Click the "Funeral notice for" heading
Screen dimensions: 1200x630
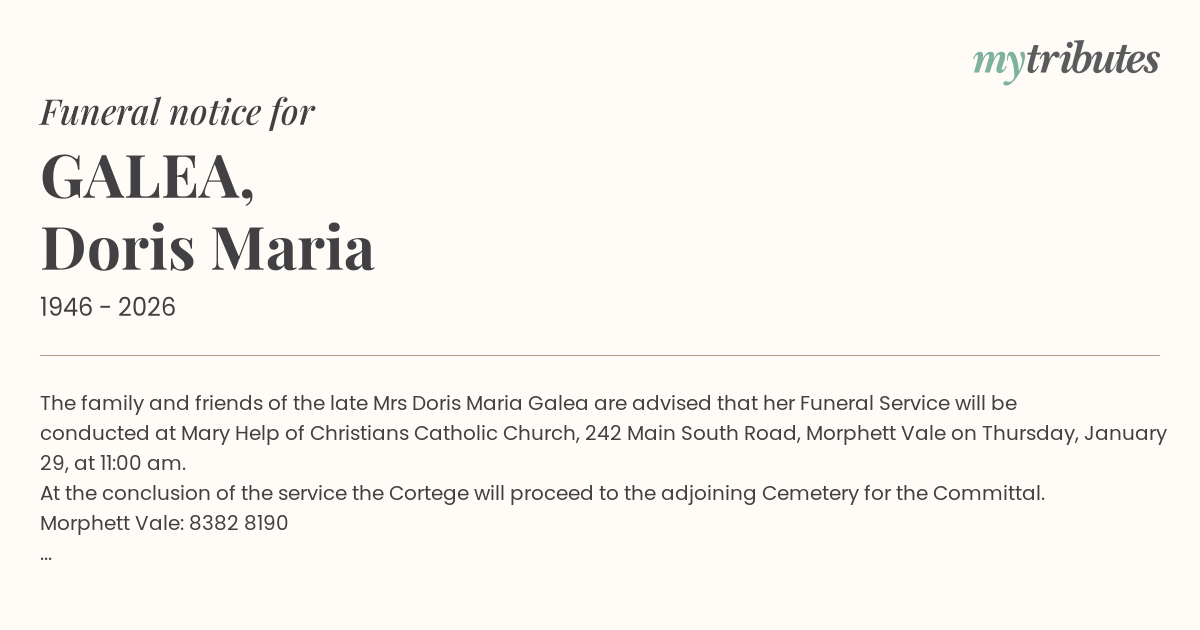click(177, 112)
